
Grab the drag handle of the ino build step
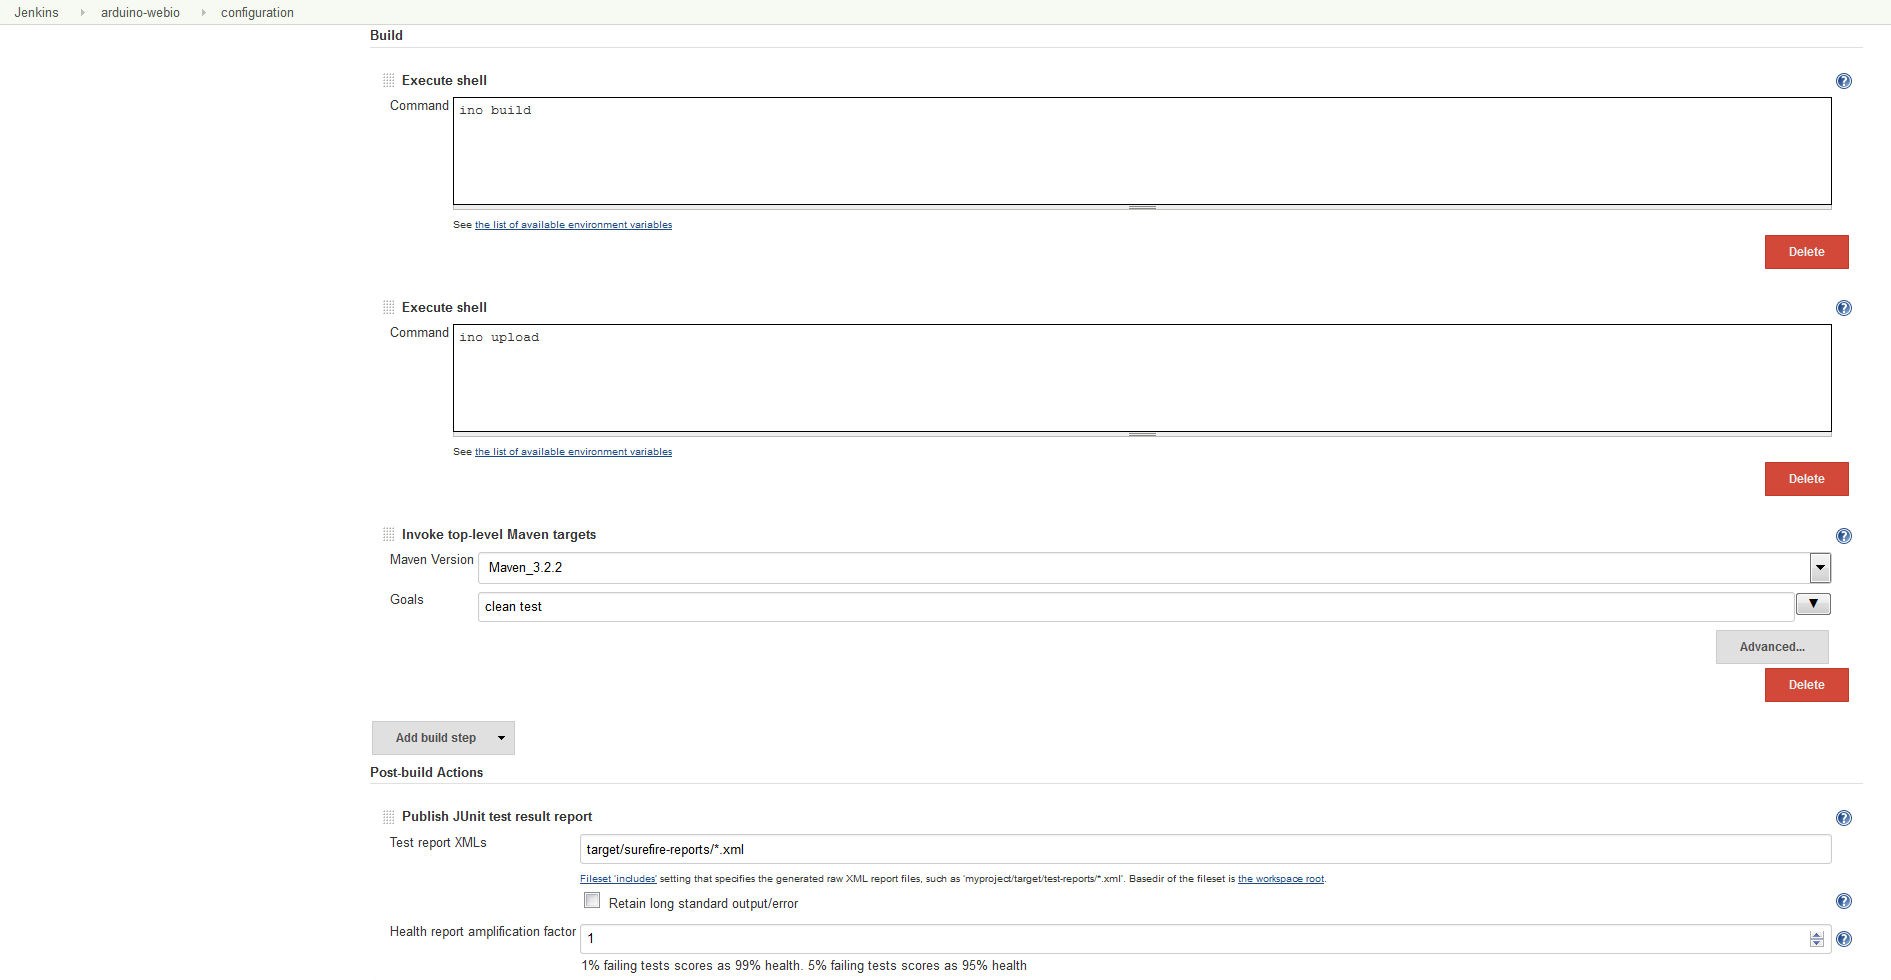(388, 80)
